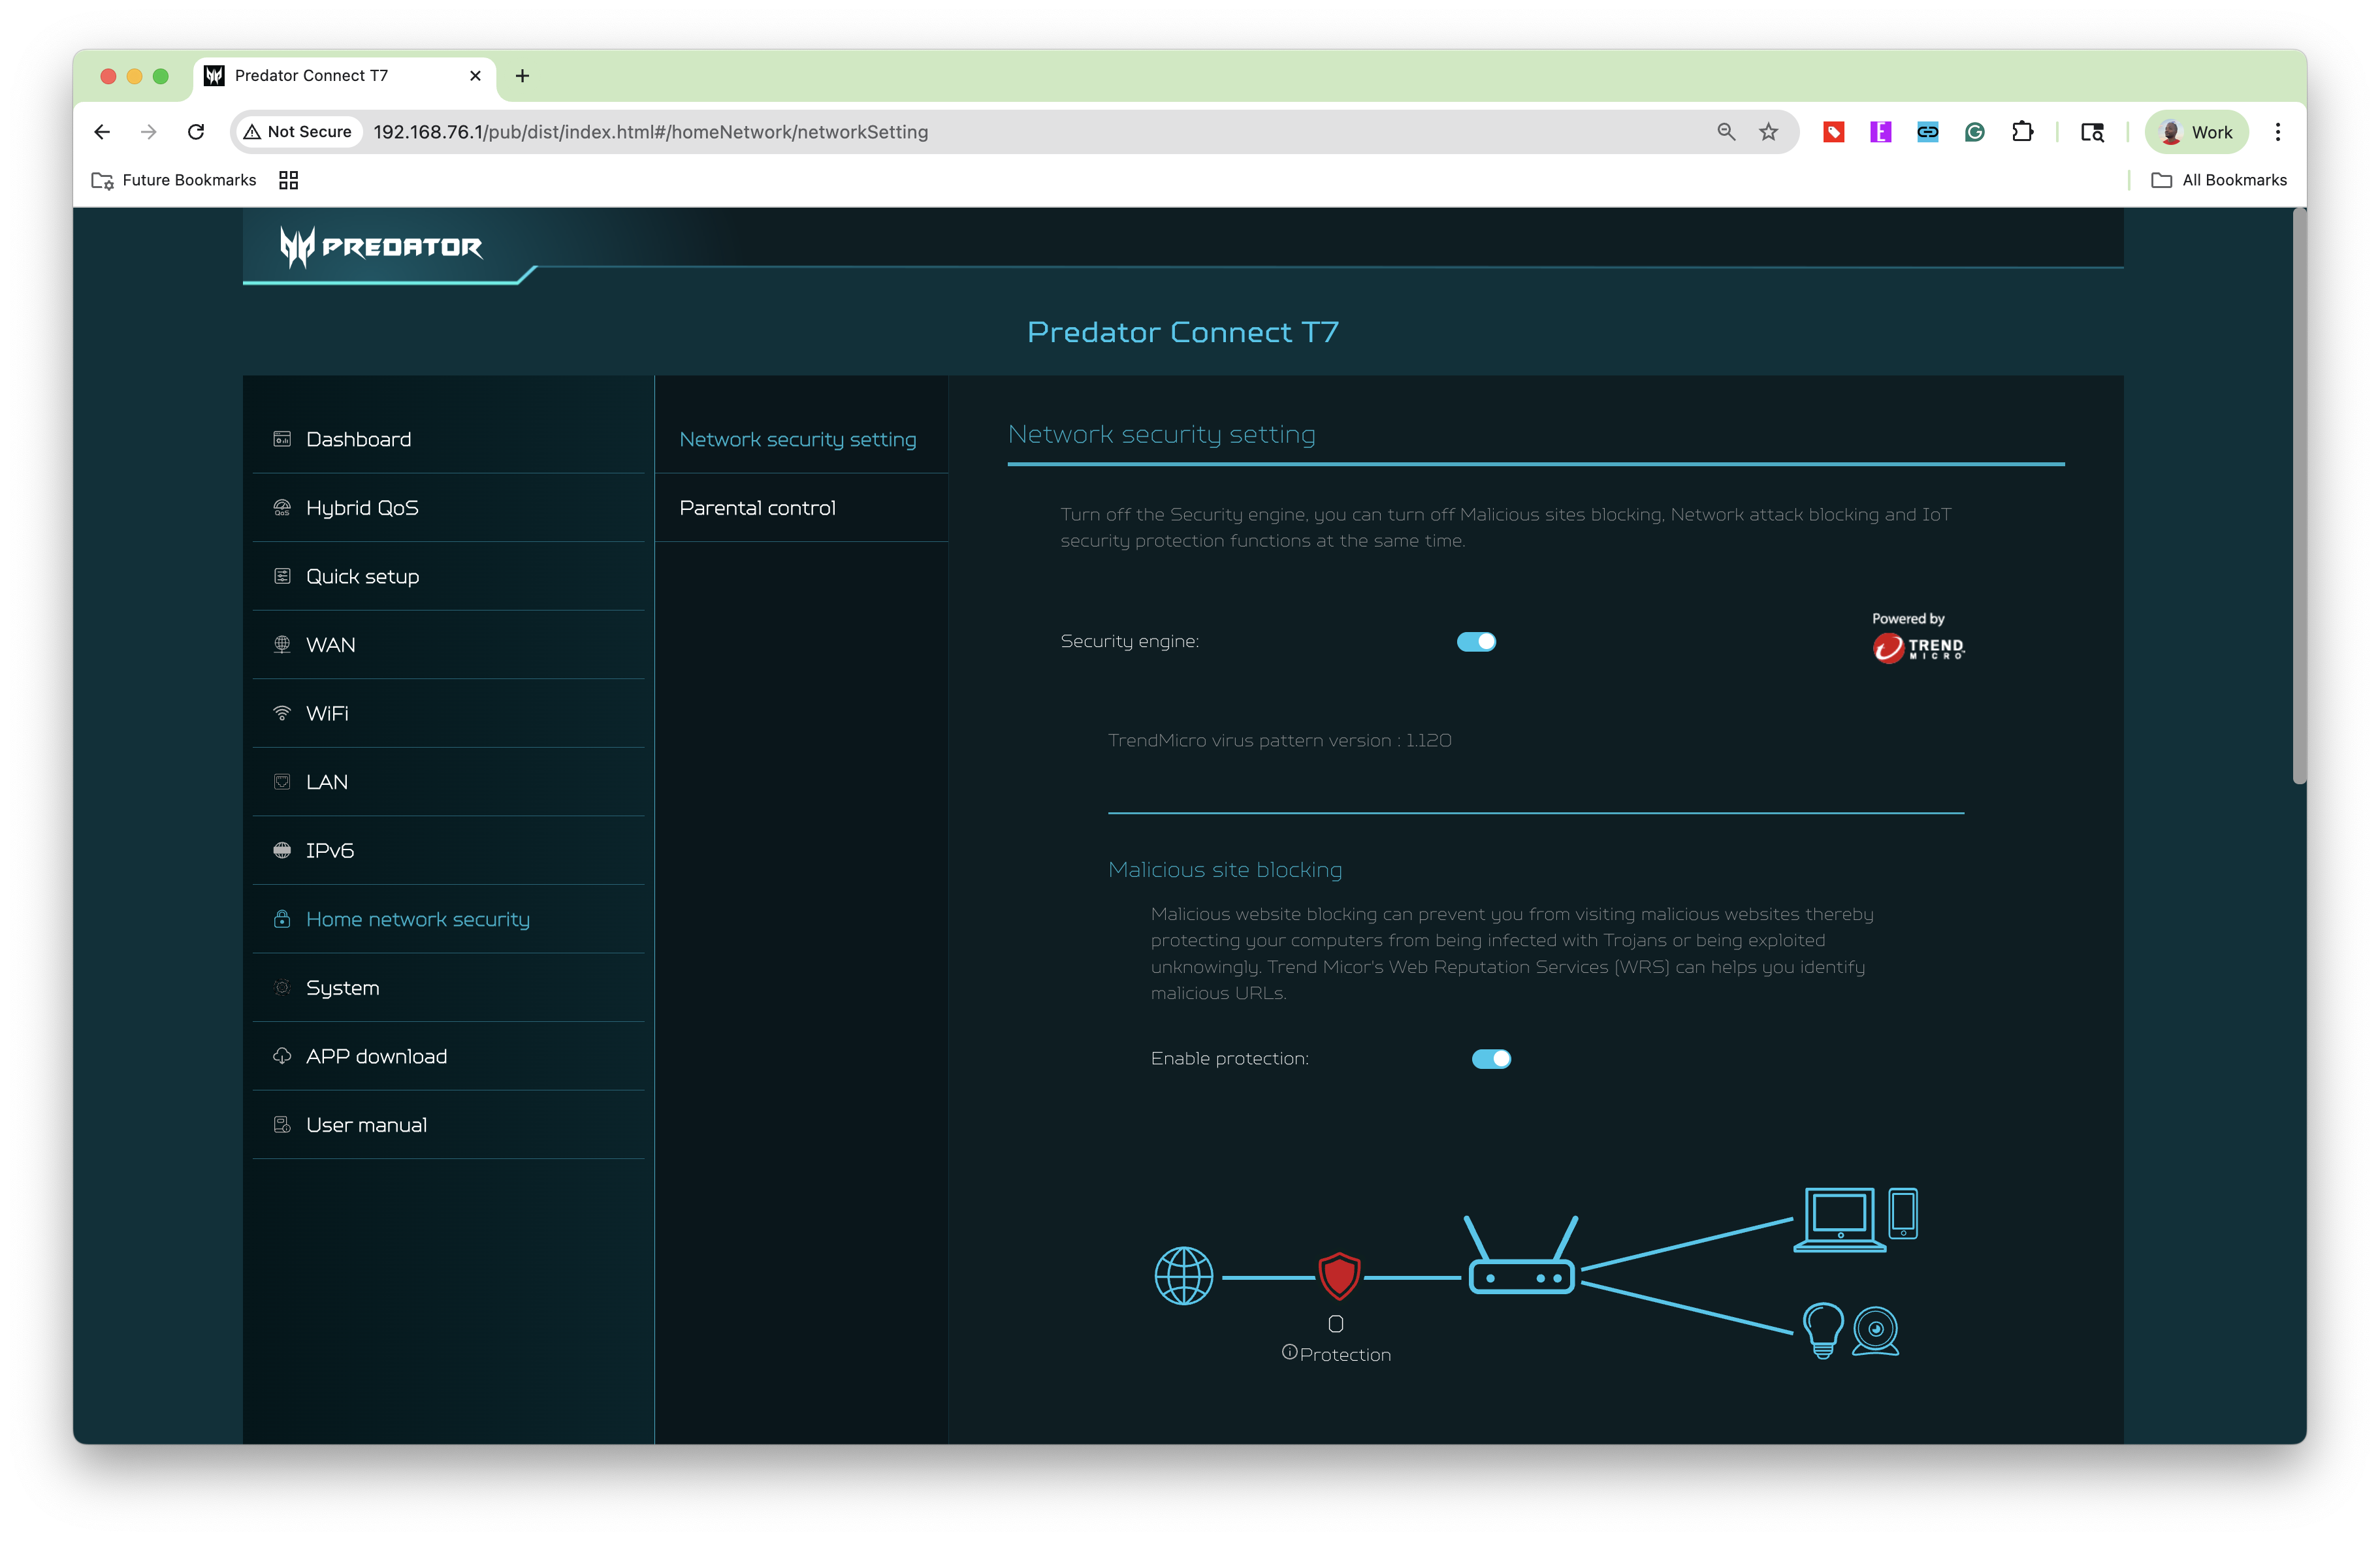
Task: Open the tab search icon
Action: click(2092, 132)
